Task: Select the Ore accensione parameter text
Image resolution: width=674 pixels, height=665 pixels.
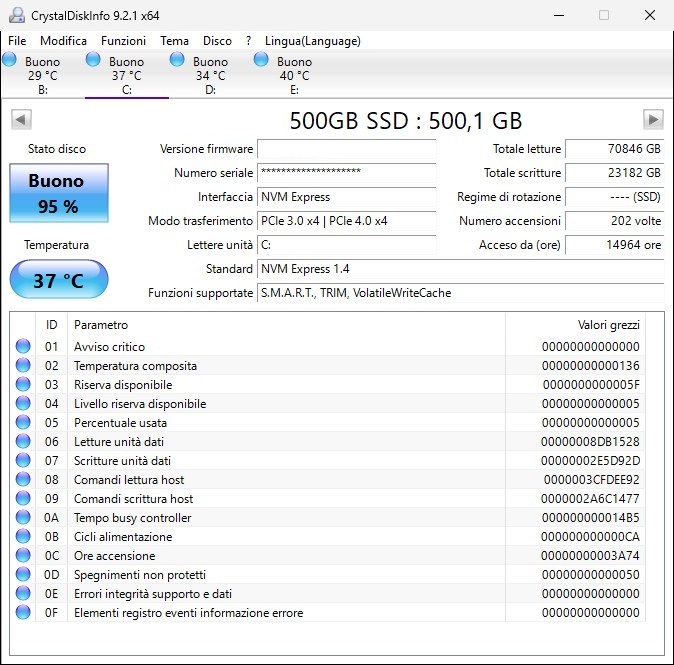Action: point(114,555)
